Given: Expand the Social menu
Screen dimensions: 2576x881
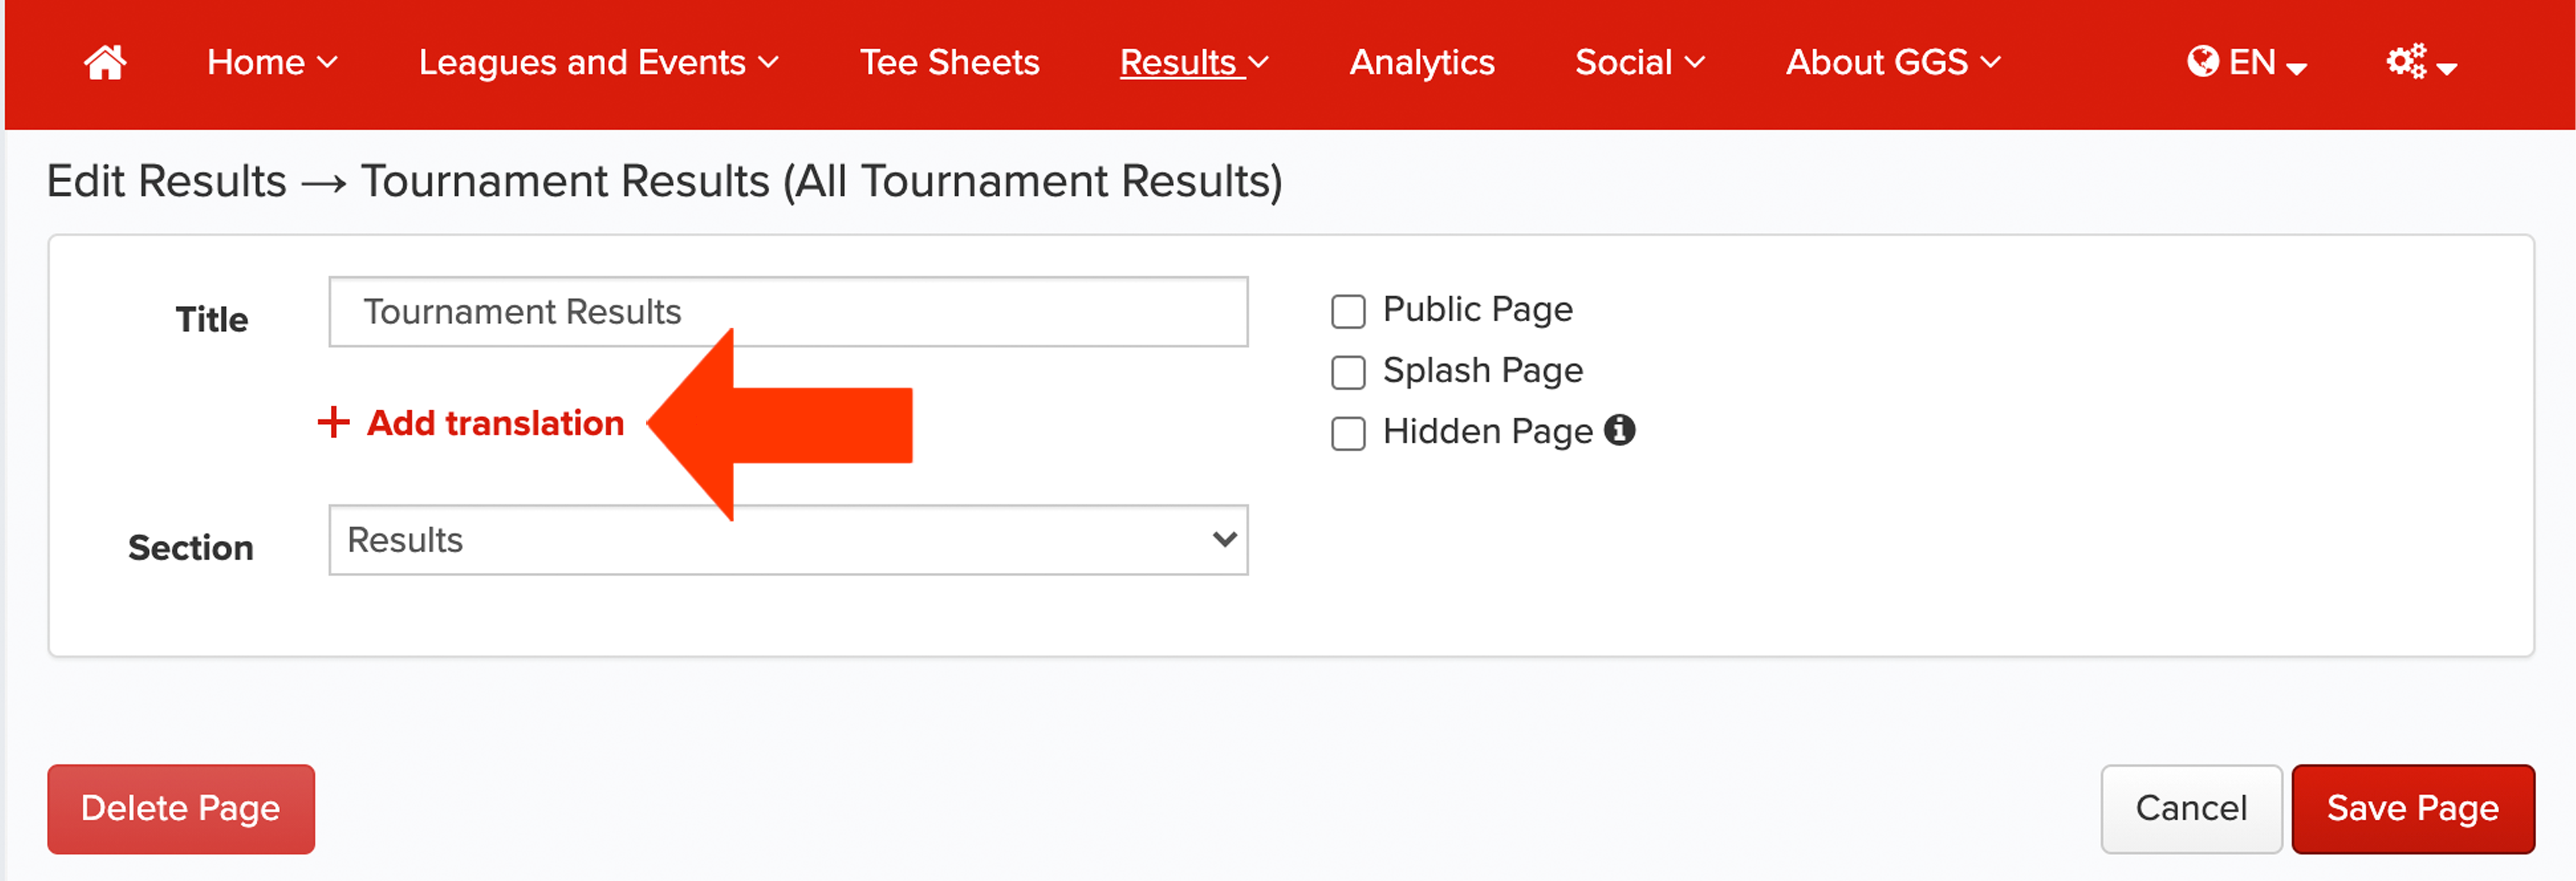Looking at the screenshot, I should 1640,62.
